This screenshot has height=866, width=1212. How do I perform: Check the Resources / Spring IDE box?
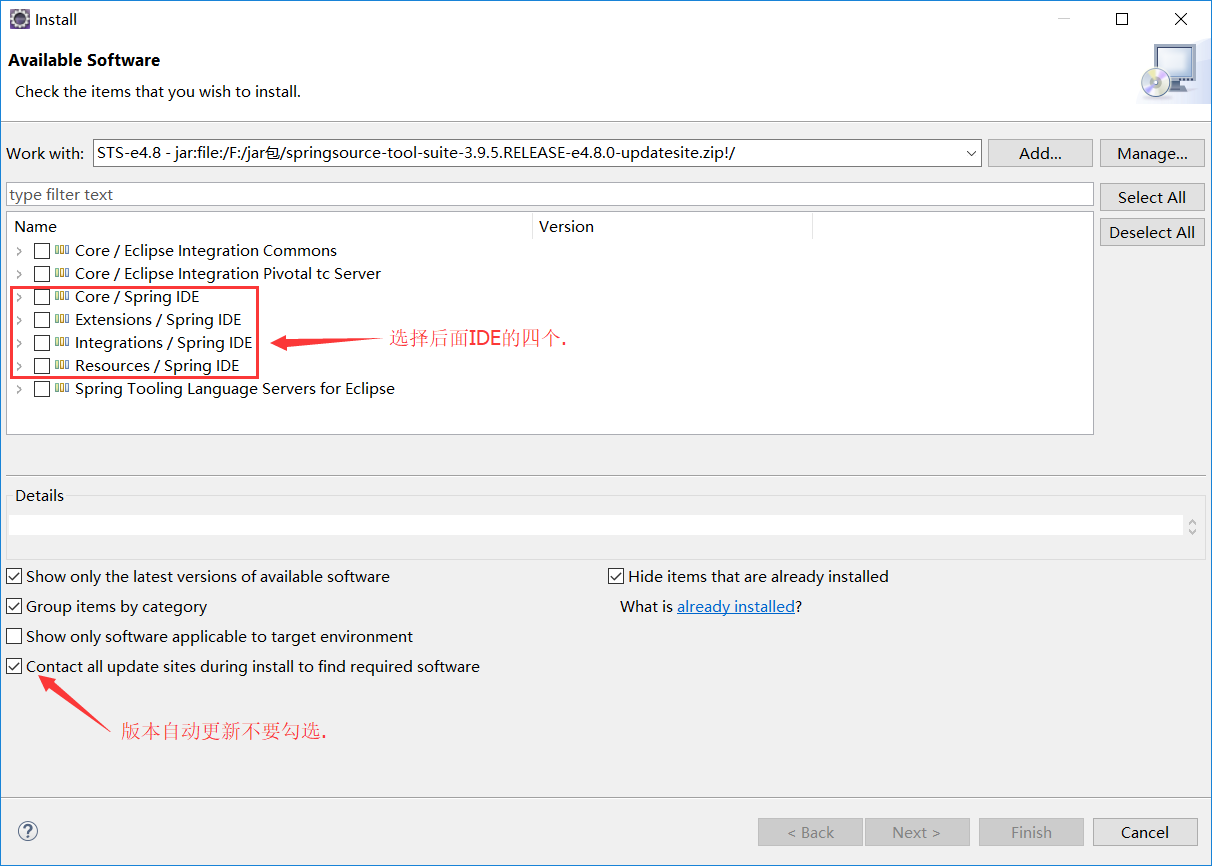pyautogui.click(x=42, y=366)
